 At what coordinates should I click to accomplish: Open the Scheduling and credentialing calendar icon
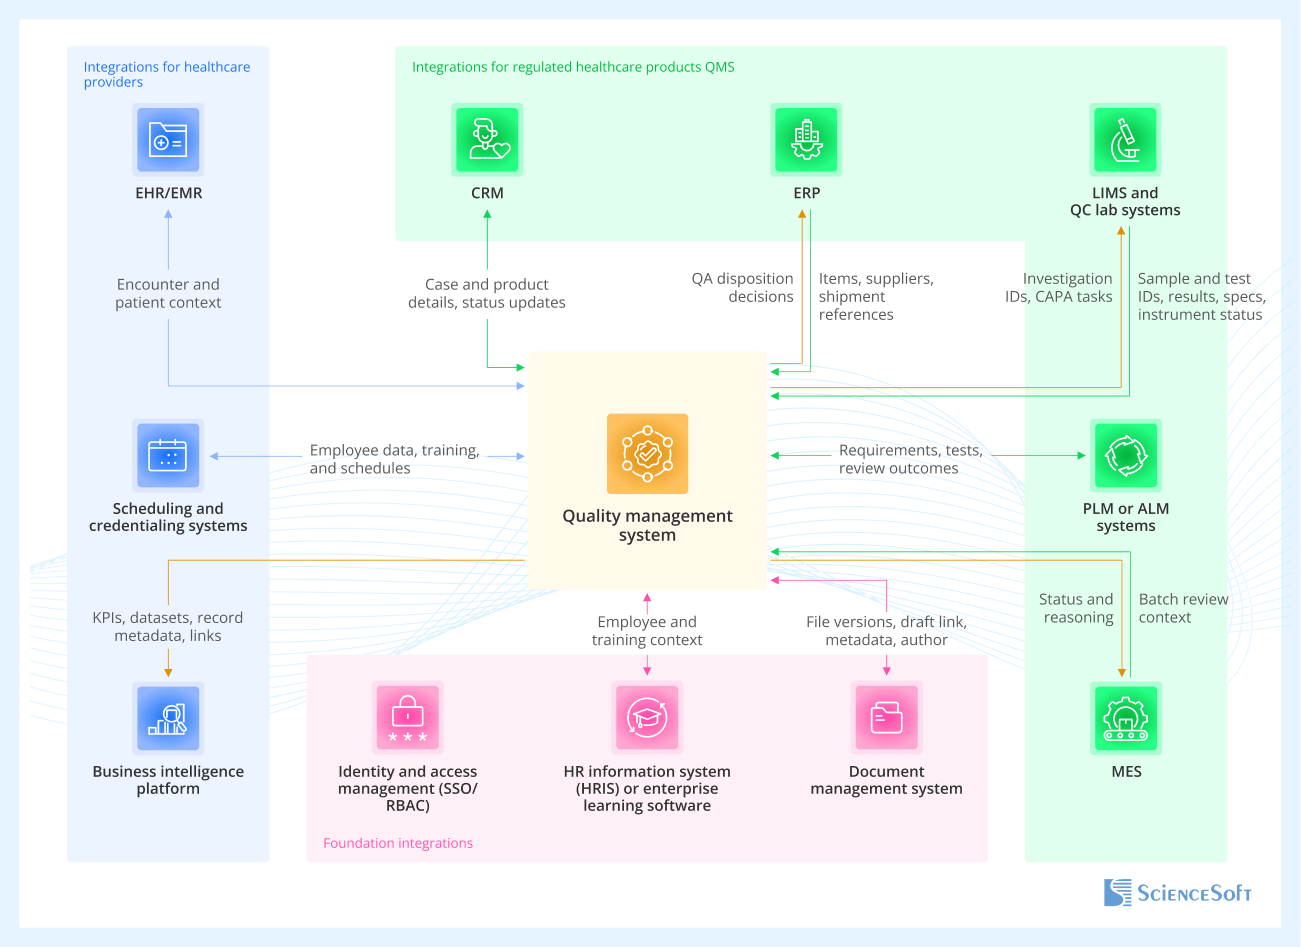(x=167, y=454)
